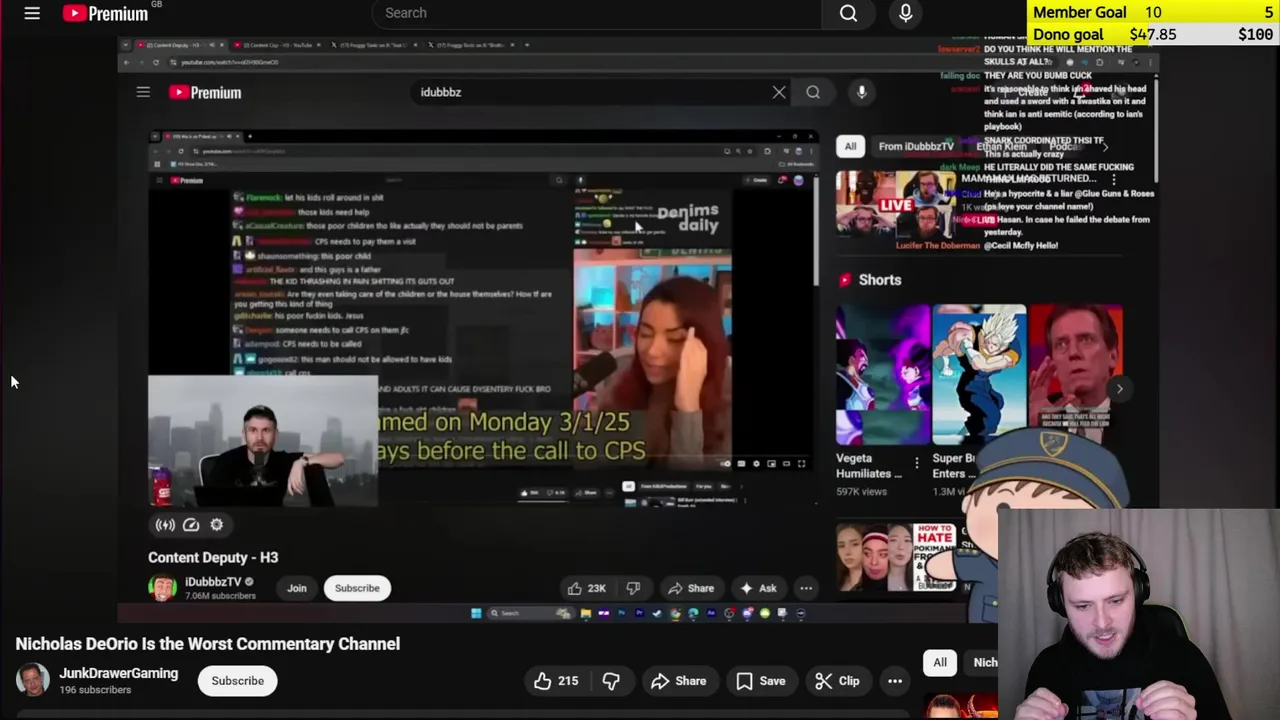Like the video with 215 likes

pyautogui.click(x=555, y=681)
